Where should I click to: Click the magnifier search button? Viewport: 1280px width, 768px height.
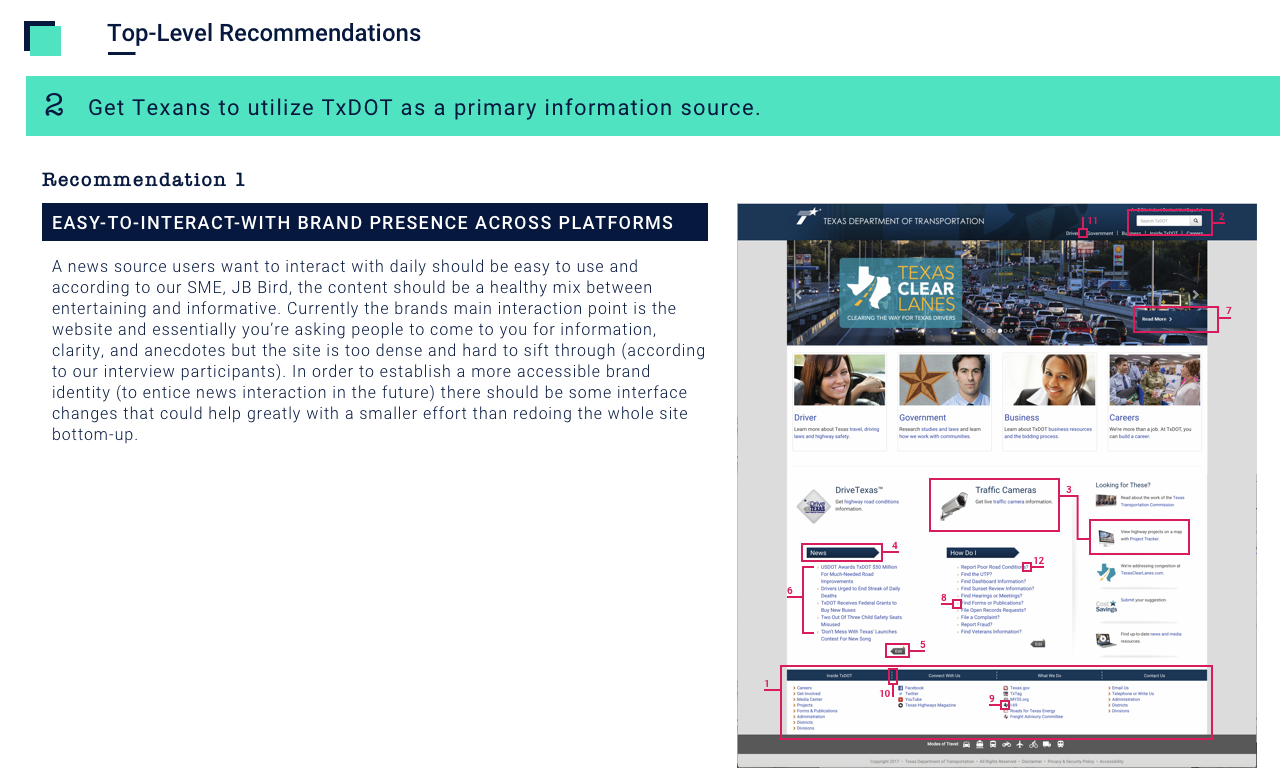click(x=1196, y=220)
